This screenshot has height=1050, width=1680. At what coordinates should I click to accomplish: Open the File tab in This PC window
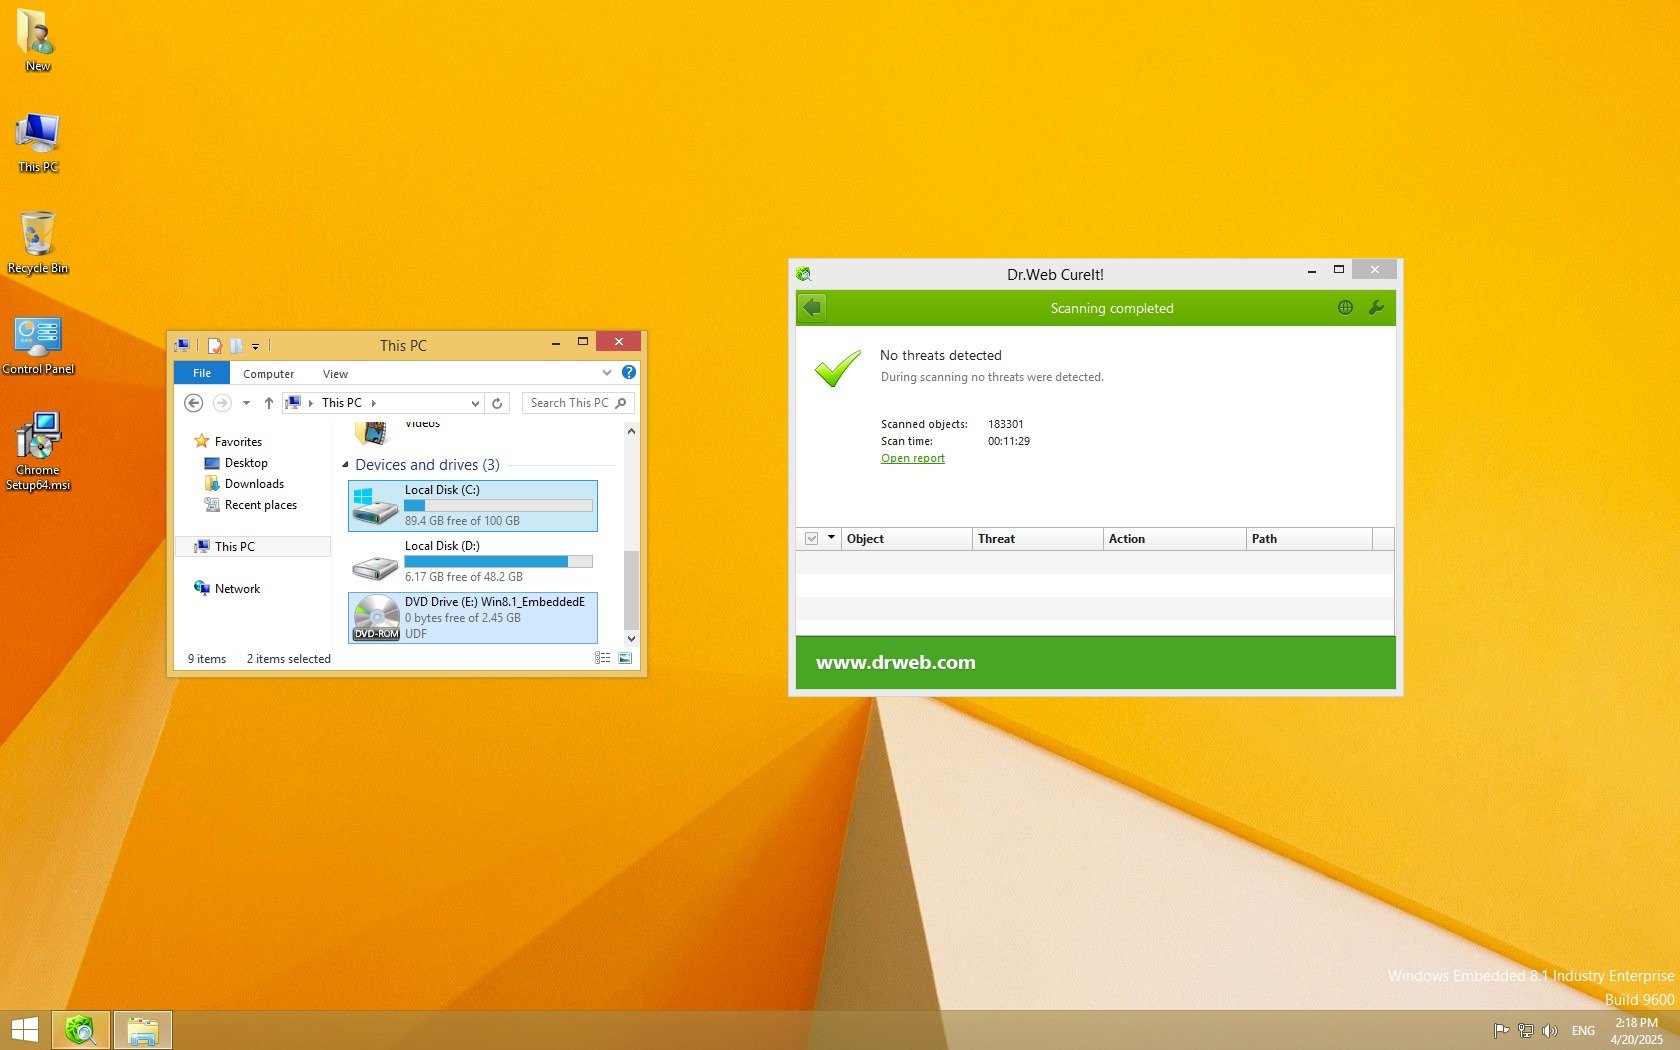[202, 373]
